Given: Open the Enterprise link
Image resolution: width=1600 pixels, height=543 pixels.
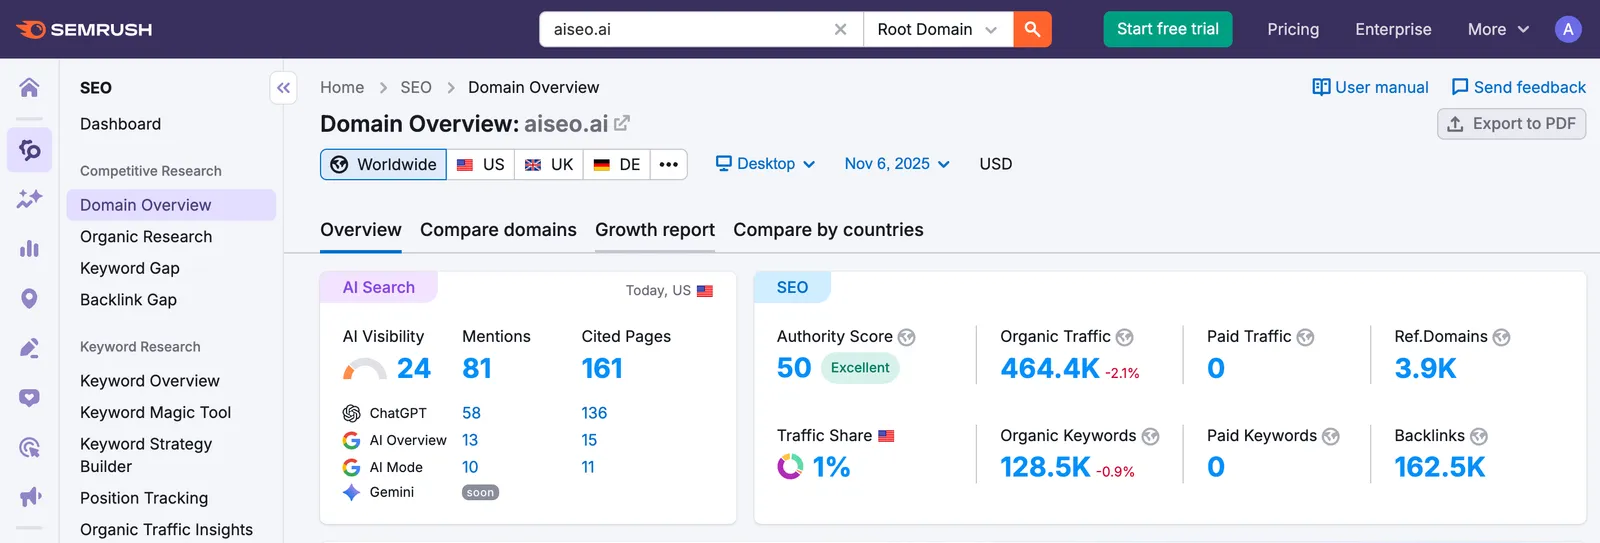Looking at the screenshot, I should [x=1393, y=29].
